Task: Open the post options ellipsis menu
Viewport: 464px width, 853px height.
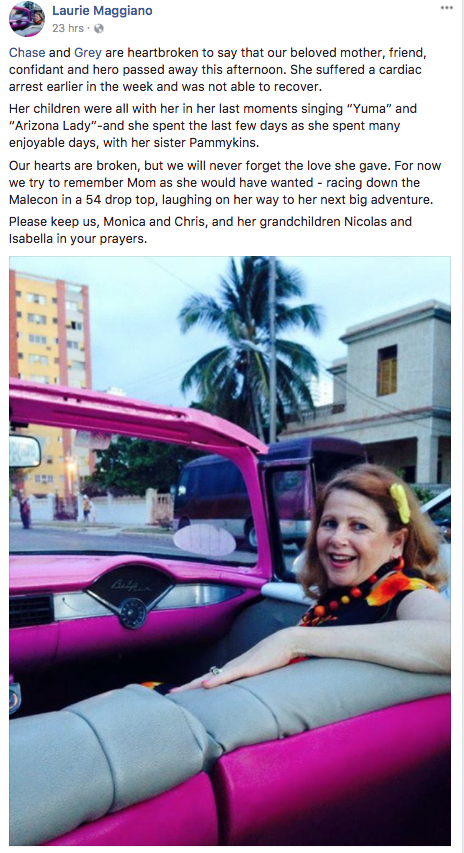Action: point(447,8)
